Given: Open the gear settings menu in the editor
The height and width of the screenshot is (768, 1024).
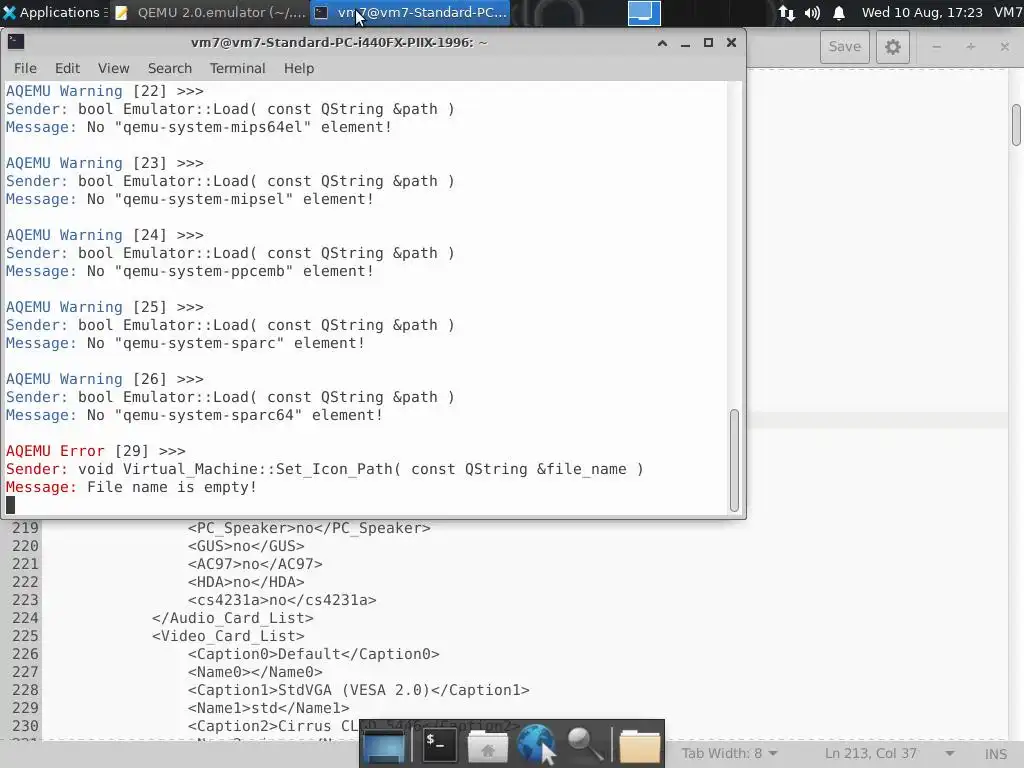Looking at the screenshot, I should pyautogui.click(x=893, y=46).
